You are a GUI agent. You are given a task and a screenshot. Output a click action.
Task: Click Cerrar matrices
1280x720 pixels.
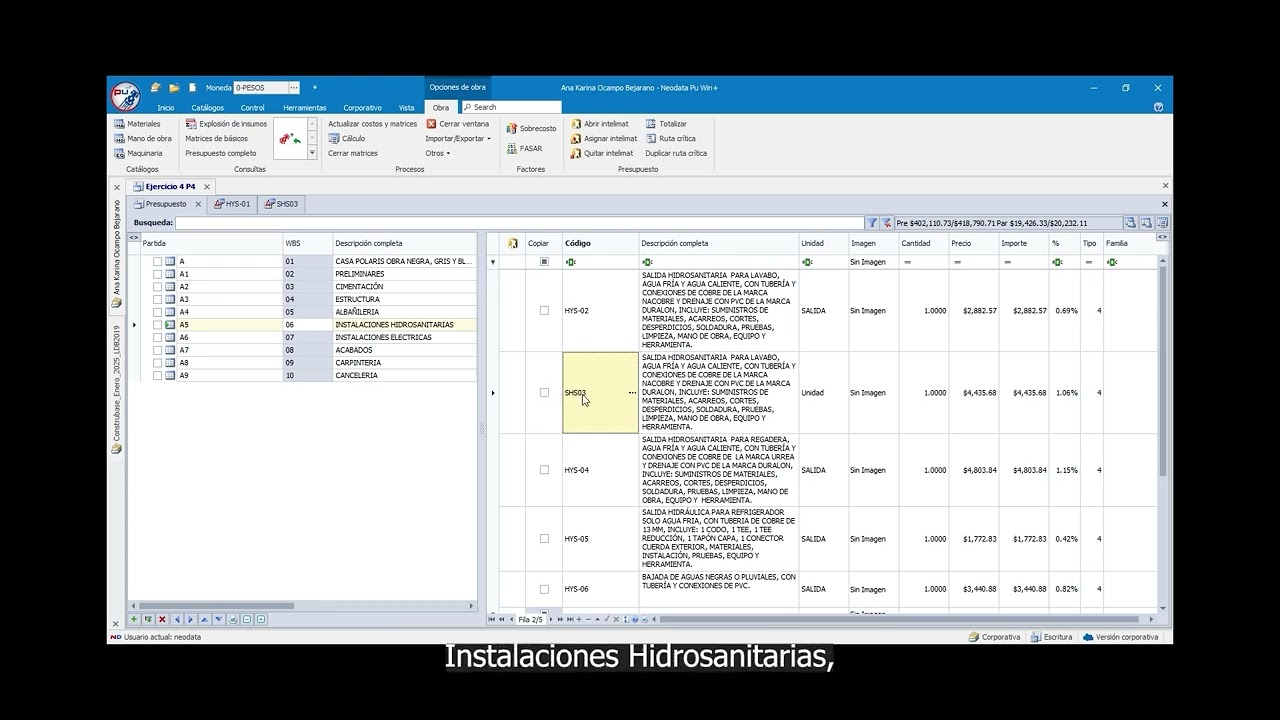coord(353,153)
